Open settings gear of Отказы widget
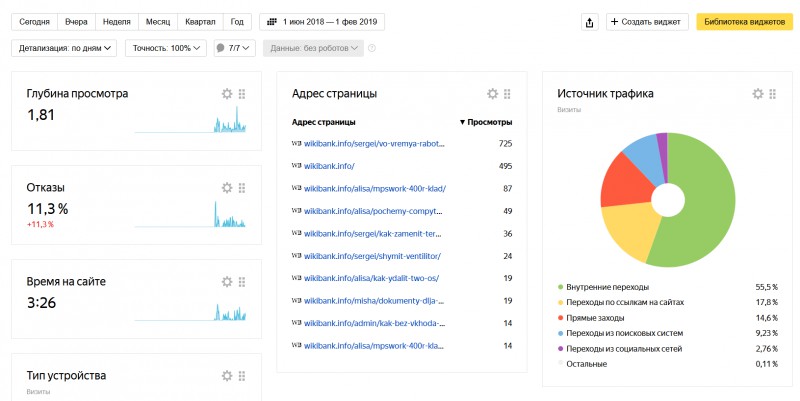Screen dimensions: 800x401 (x=227, y=188)
